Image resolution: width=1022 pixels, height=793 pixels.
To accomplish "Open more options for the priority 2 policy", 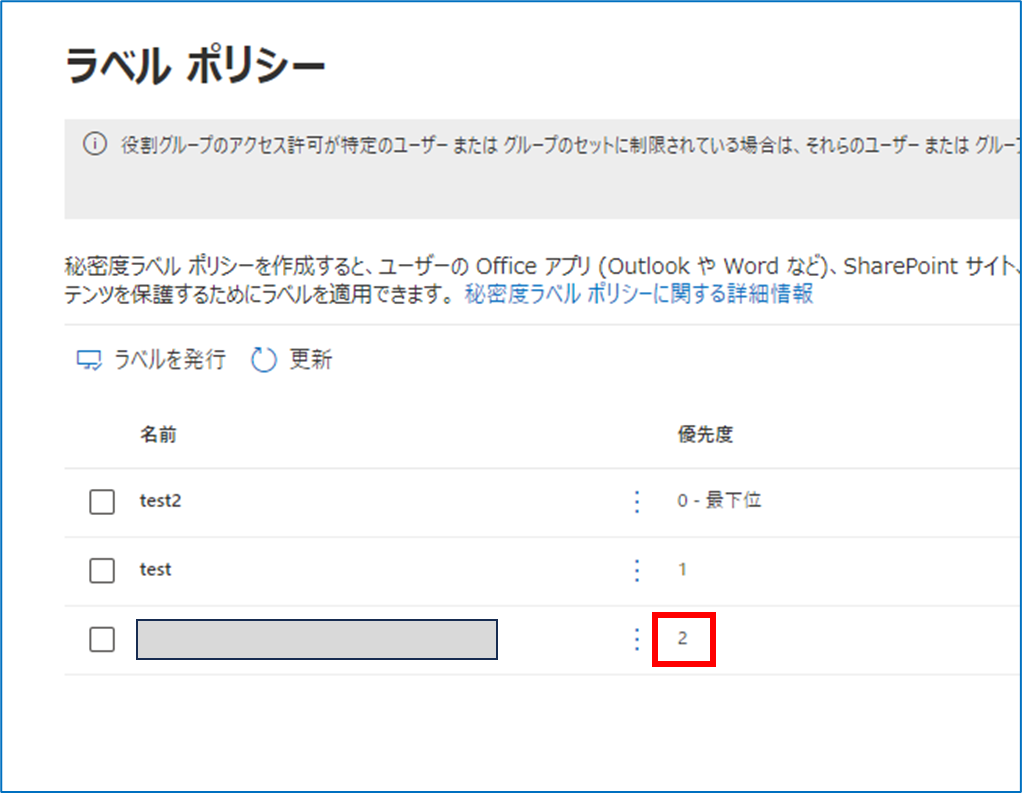I will tap(637, 639).
